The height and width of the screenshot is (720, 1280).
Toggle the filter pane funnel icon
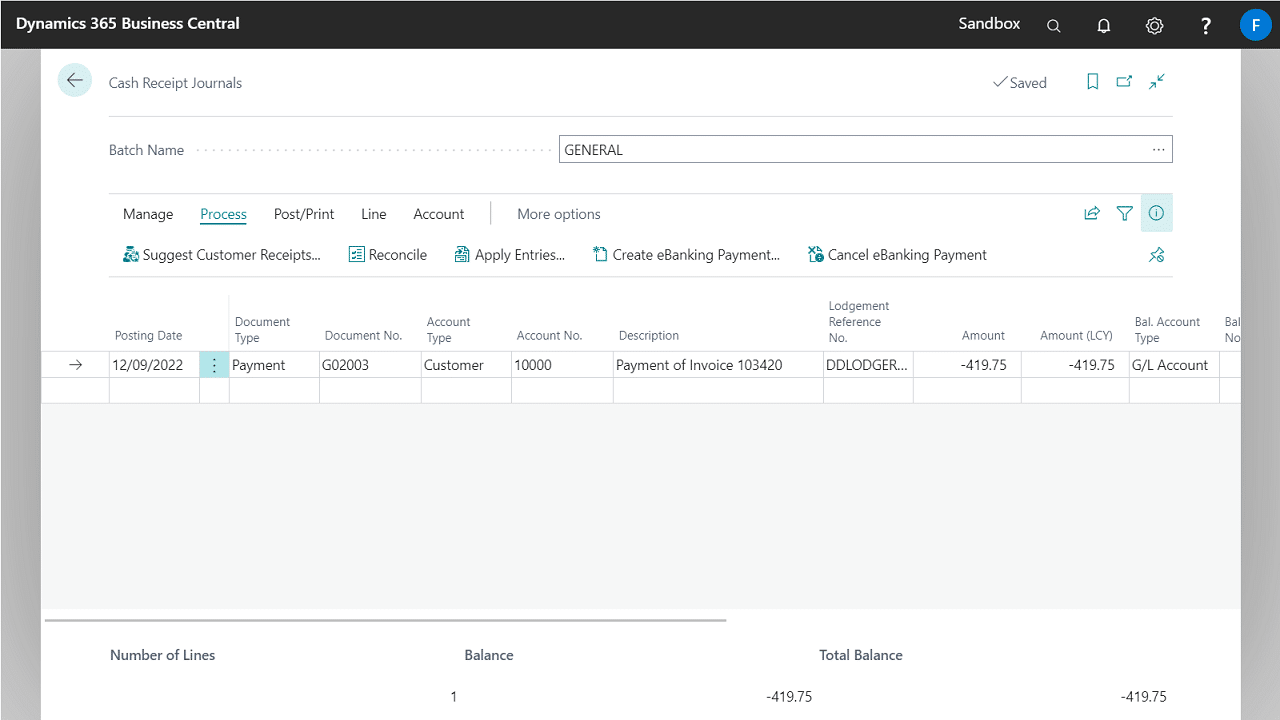(1125, 213)
